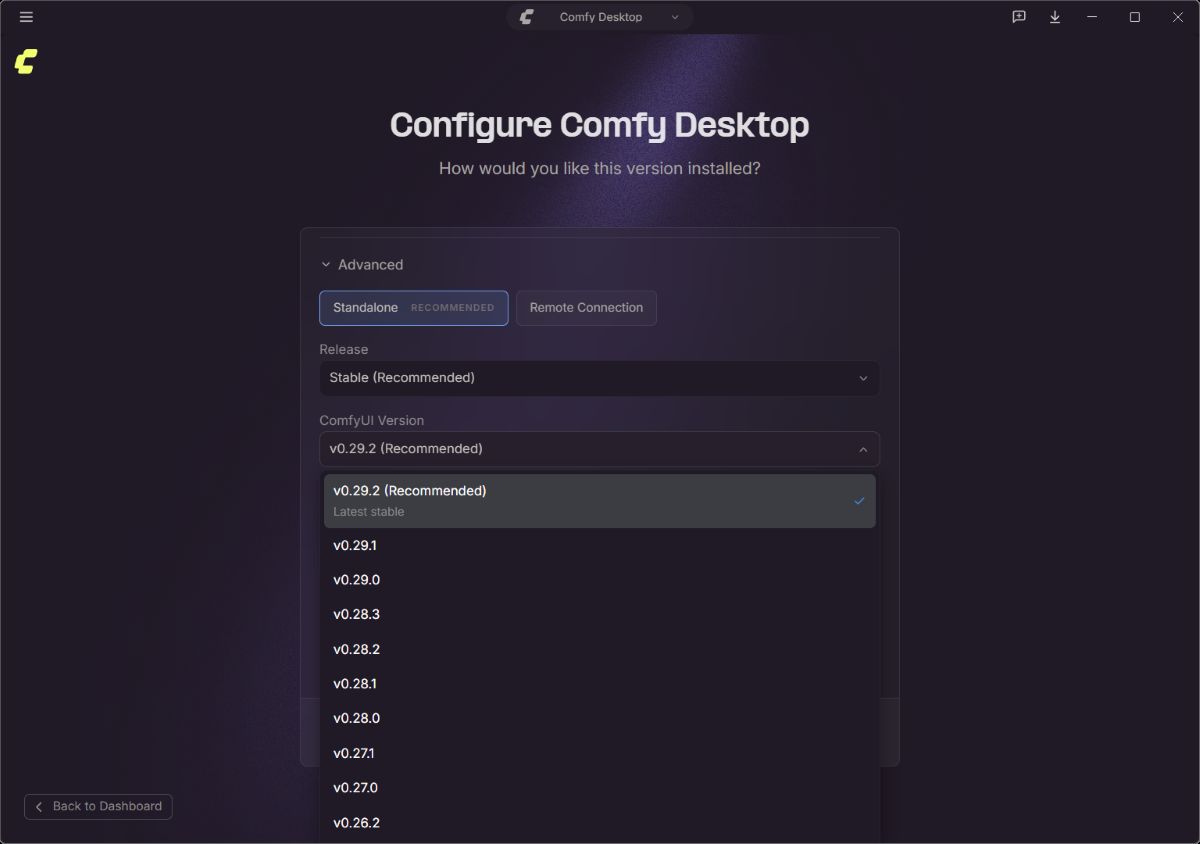Click the Comfy logo in title selector
This screenshot has height=844, width=1200.
(x=527, y=17)
